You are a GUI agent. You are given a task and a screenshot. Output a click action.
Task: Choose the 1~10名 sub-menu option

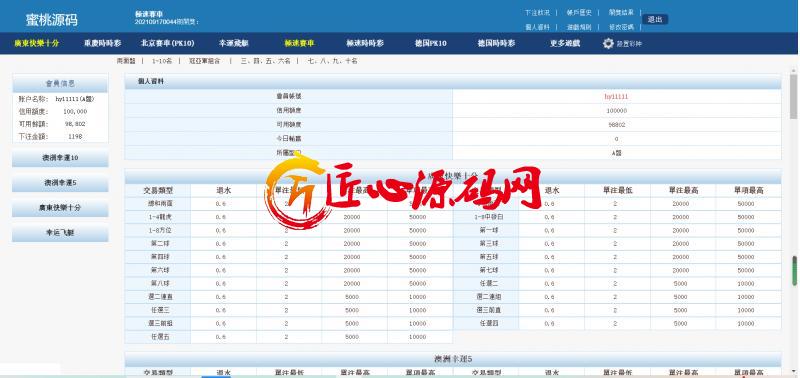162,61
